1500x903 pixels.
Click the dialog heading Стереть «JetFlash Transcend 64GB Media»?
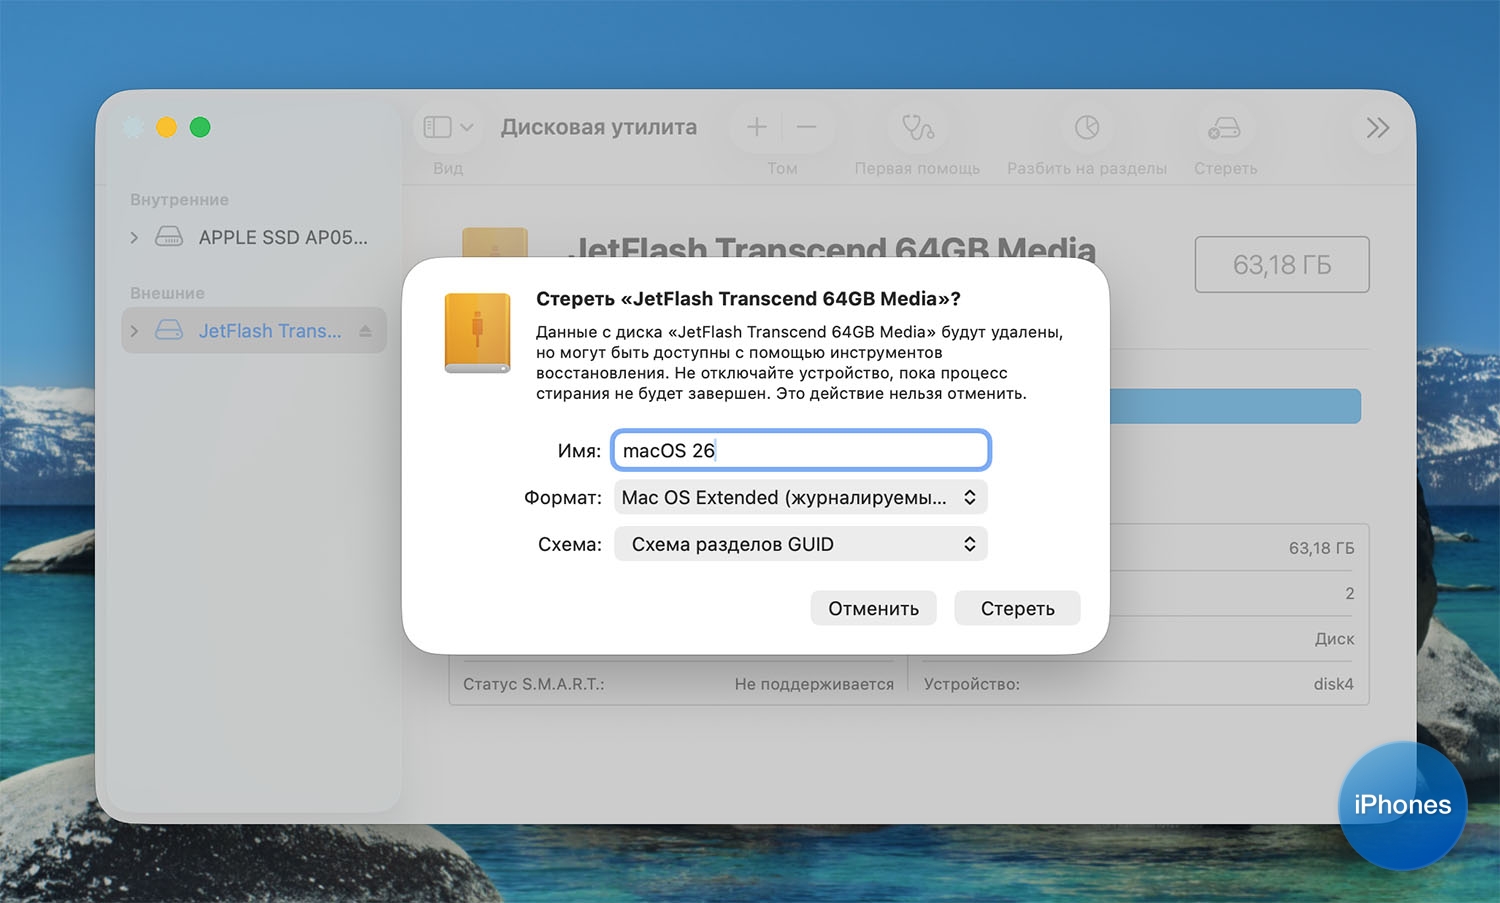(748, 298)
